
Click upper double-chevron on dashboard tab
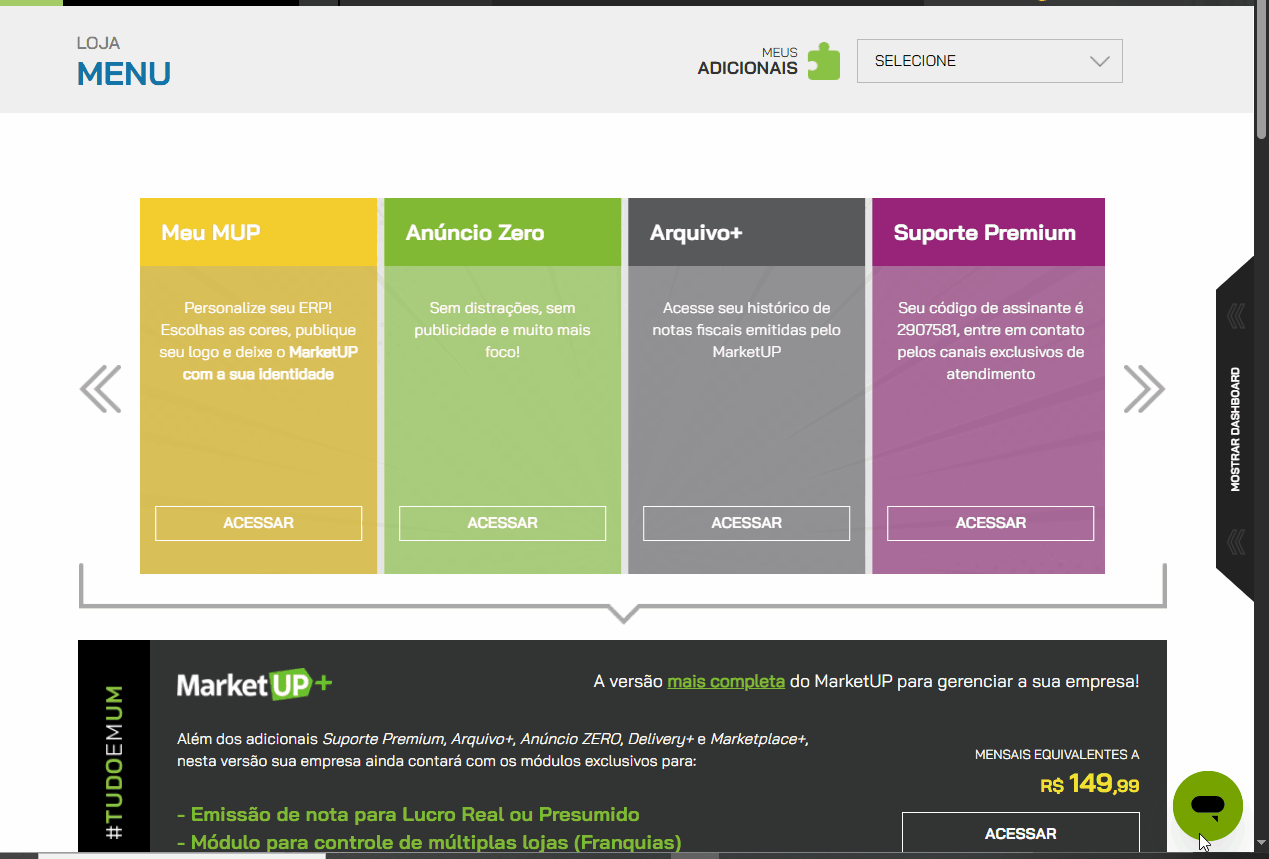coord(1236,316)
